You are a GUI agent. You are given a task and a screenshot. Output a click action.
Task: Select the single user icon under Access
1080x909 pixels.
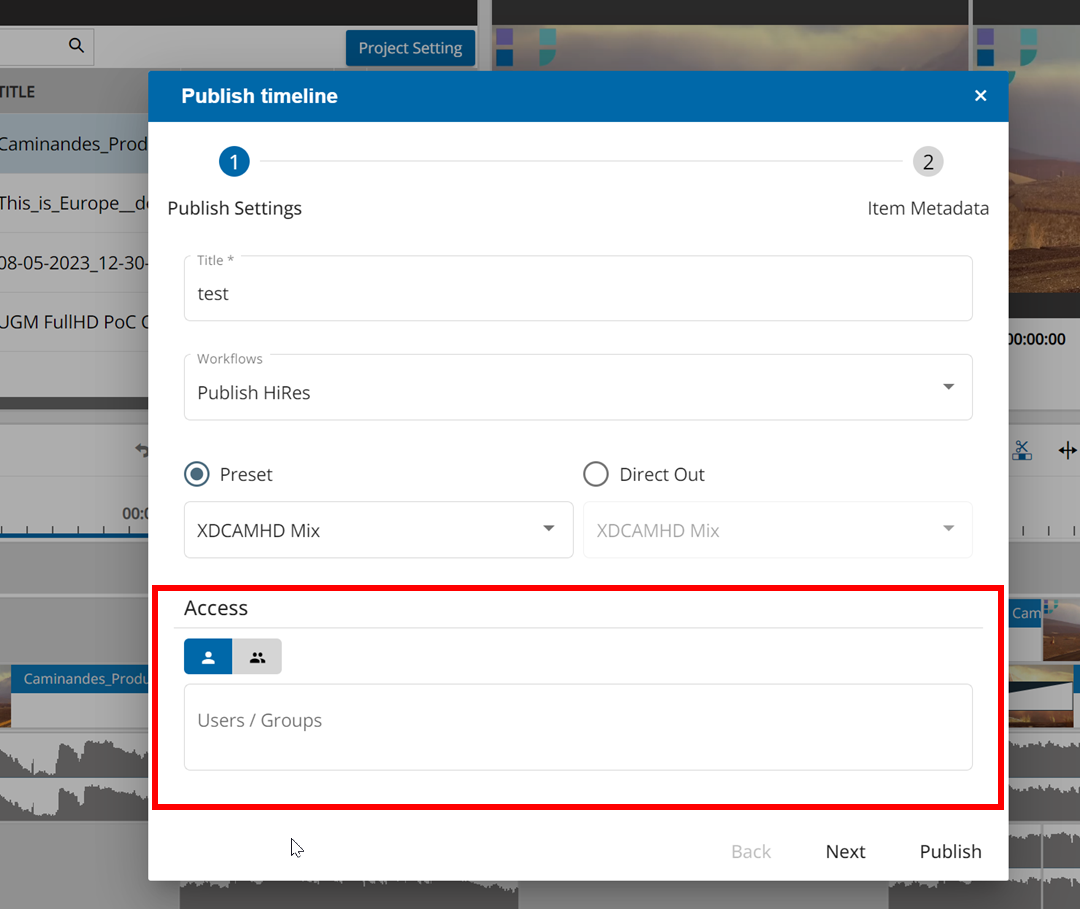pyautogui.click(x=208, y=657)
